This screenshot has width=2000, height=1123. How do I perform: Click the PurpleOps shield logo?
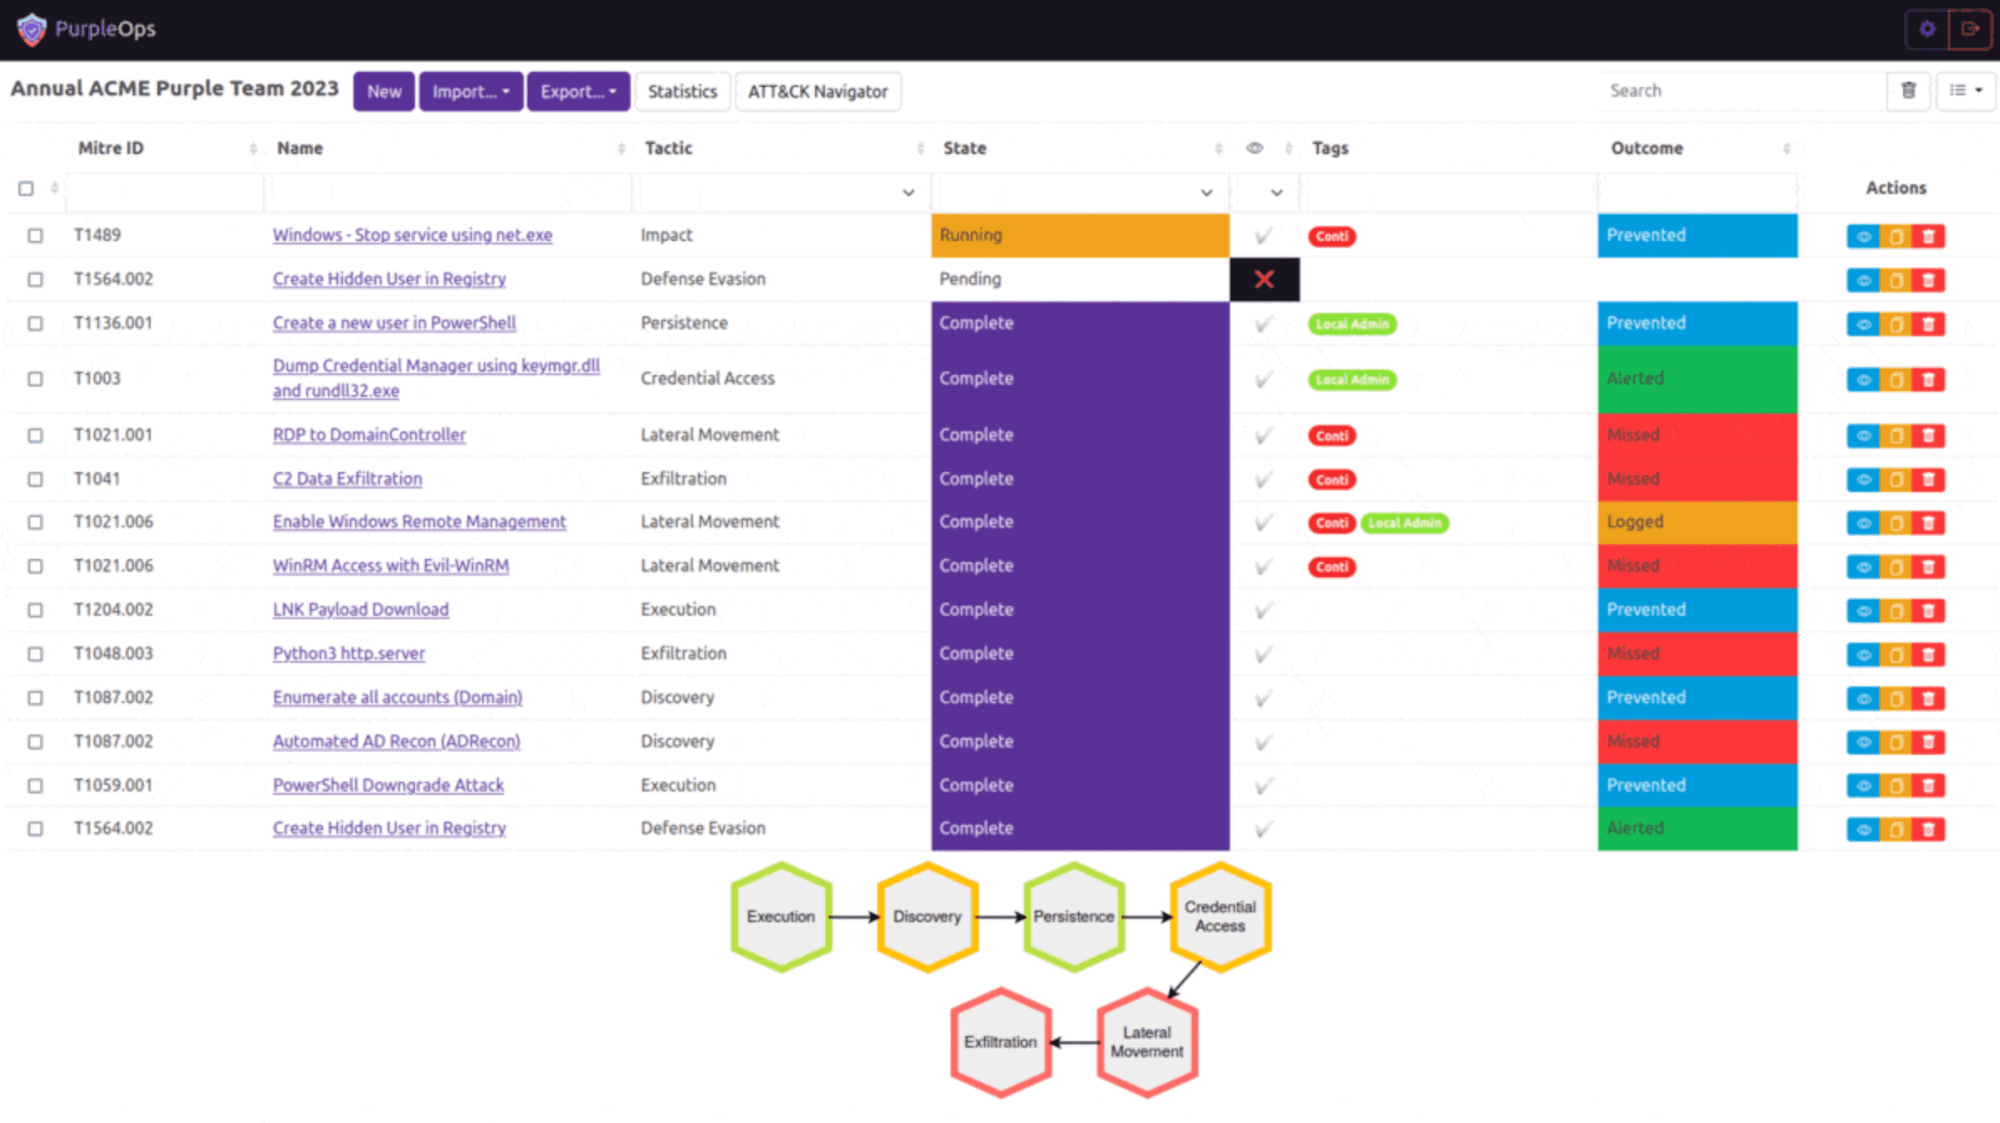click(31, 30)
